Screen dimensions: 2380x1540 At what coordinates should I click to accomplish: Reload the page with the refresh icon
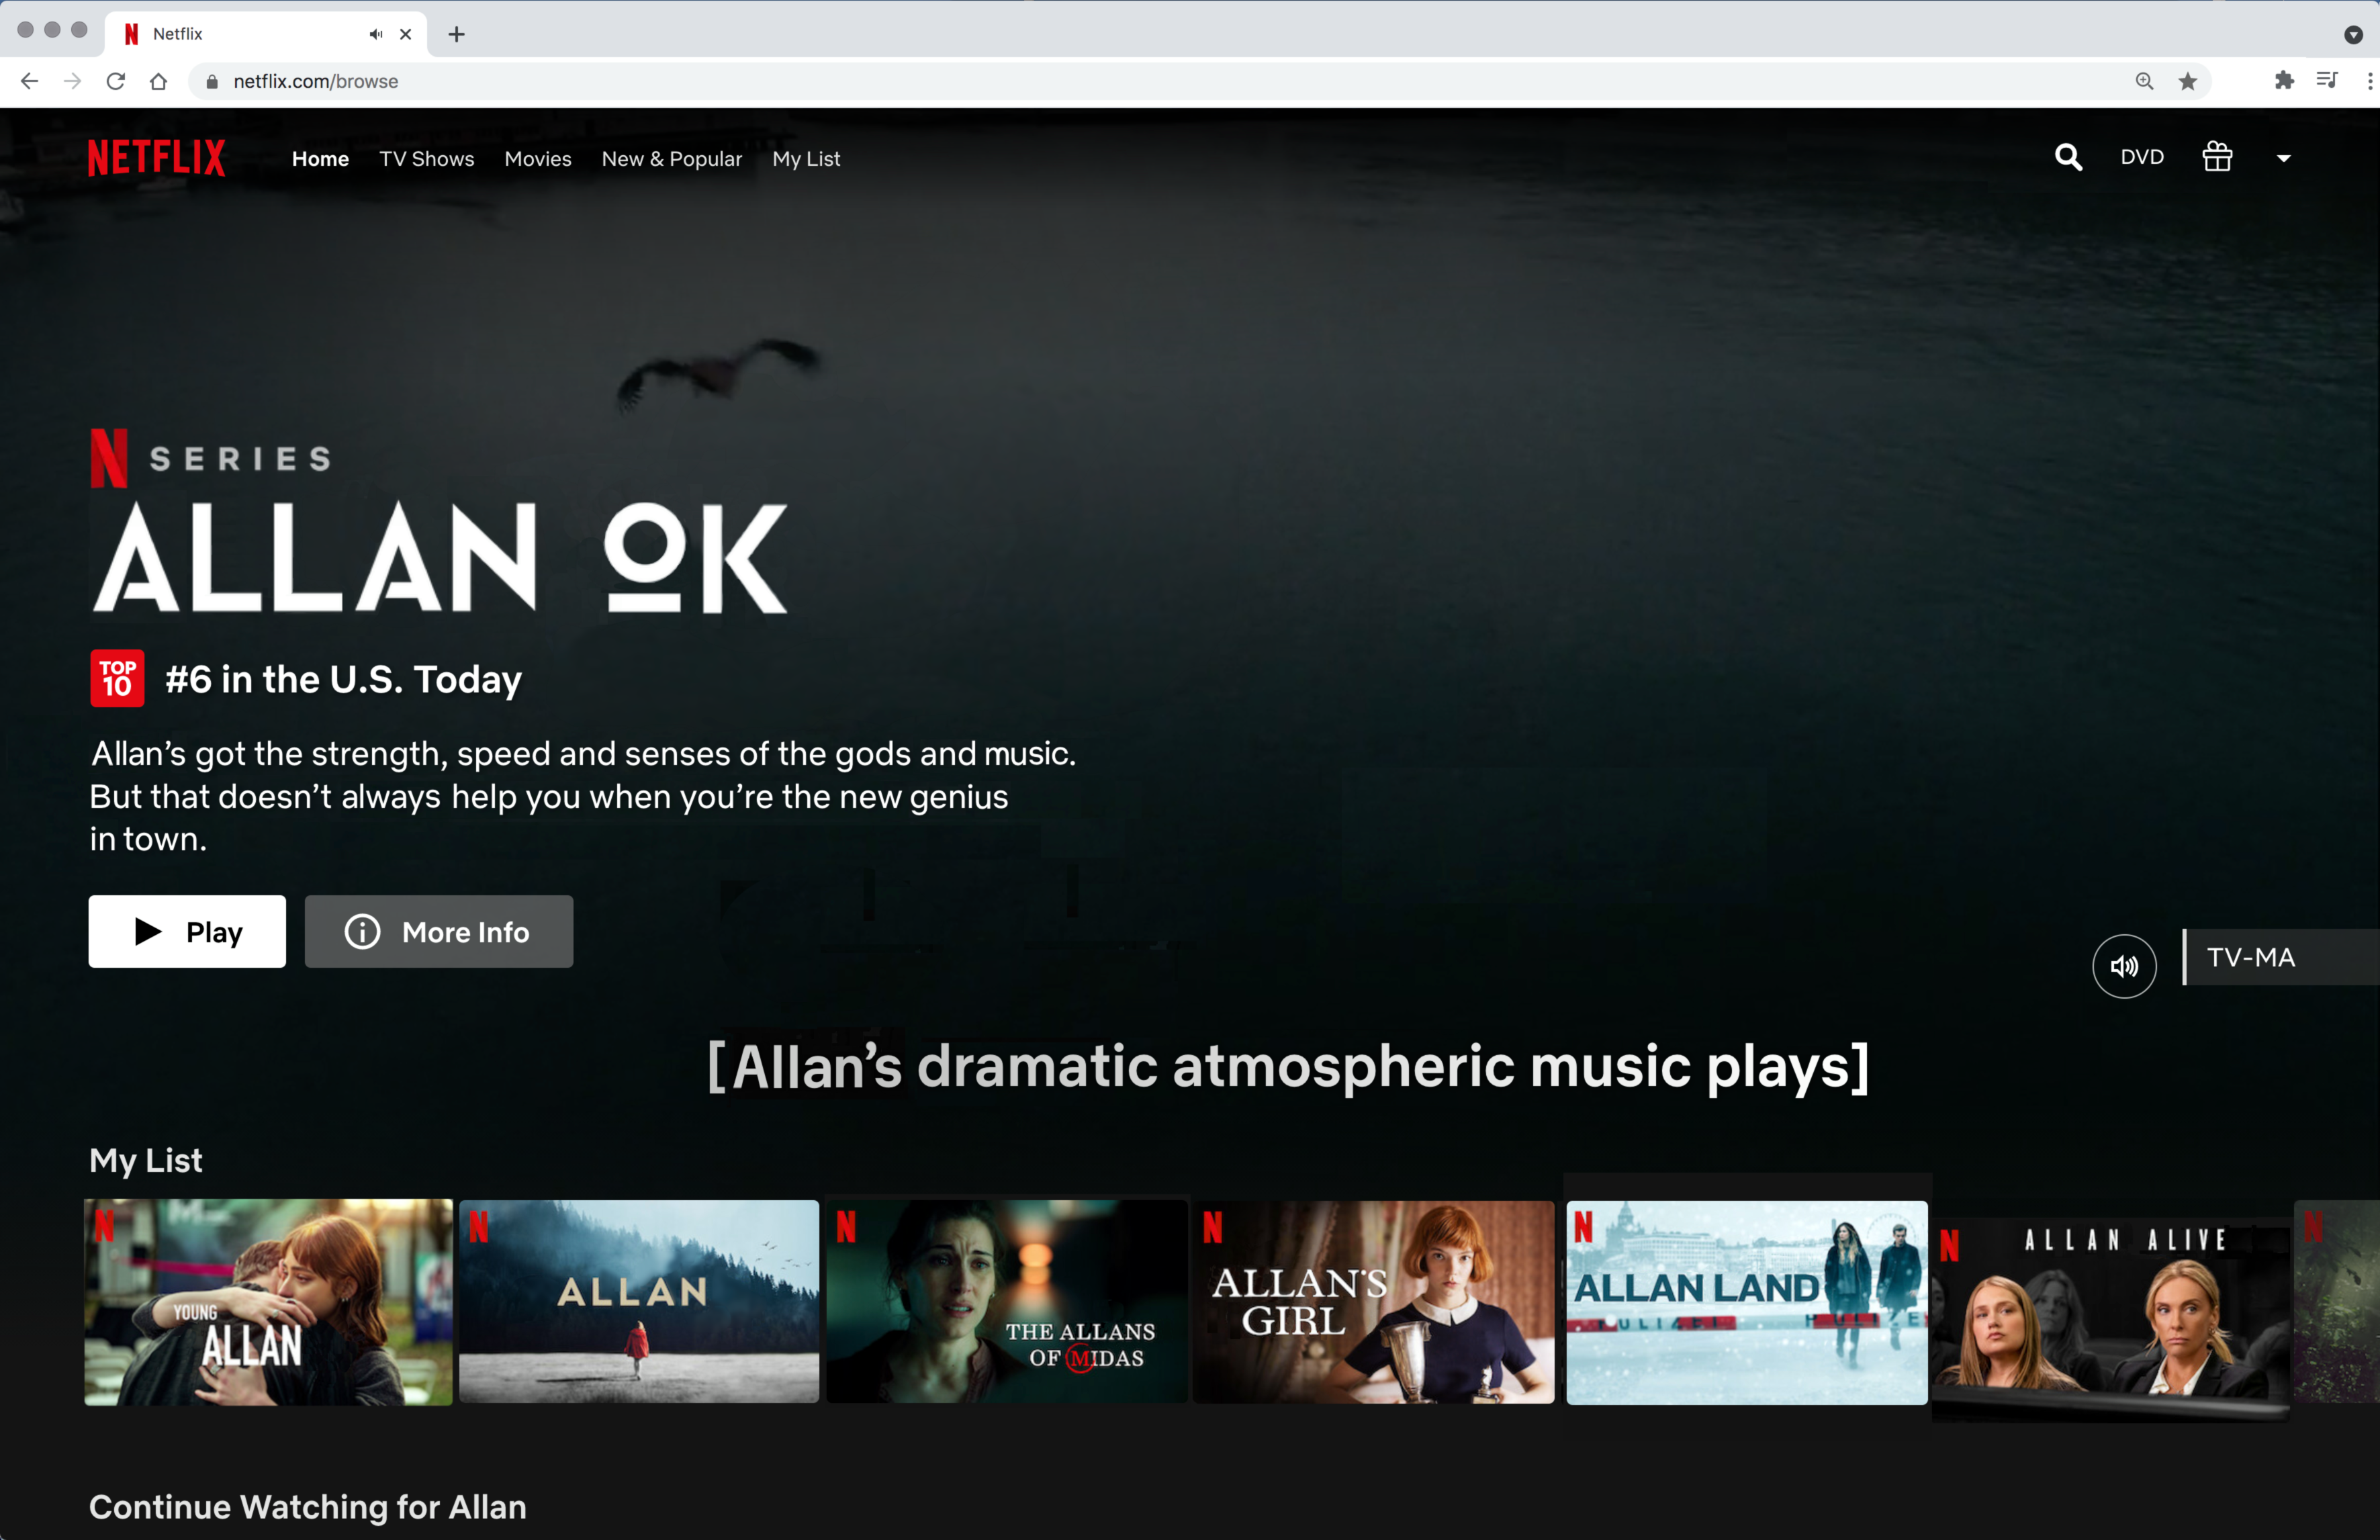click(x=116, y=81)
